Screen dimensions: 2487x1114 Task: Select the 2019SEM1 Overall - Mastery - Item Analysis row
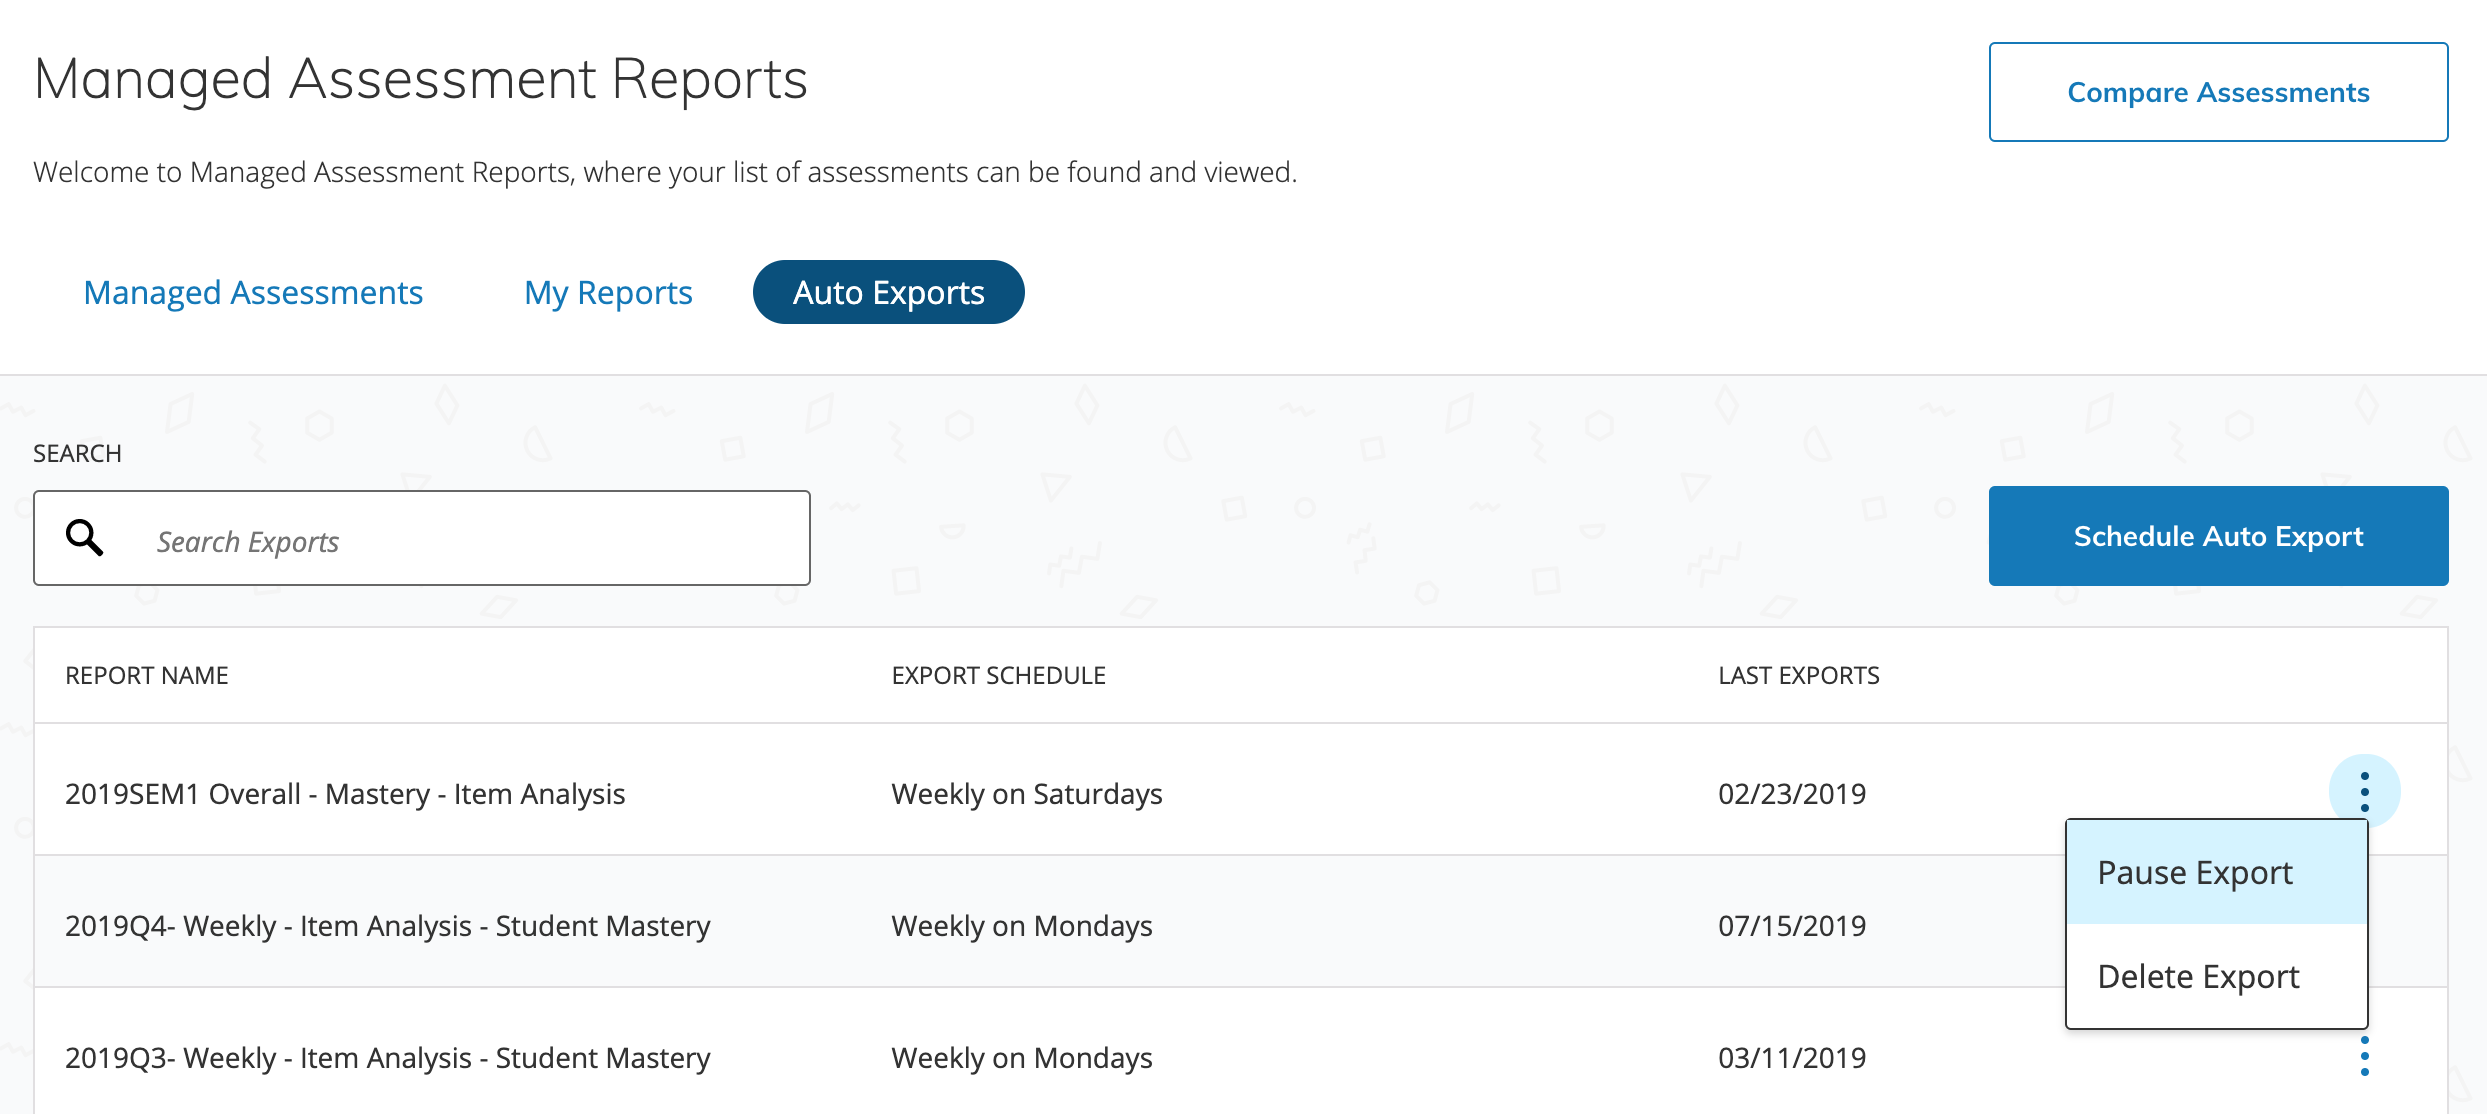(345, 792)
